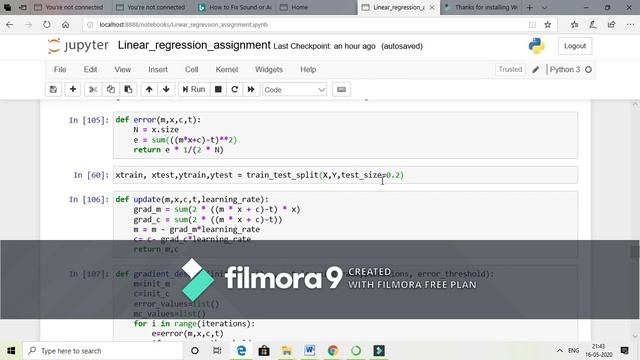This screenshot has width=640, height=360.
Task: Add page to favorites star icon
Action: click(x=548, y=24)
